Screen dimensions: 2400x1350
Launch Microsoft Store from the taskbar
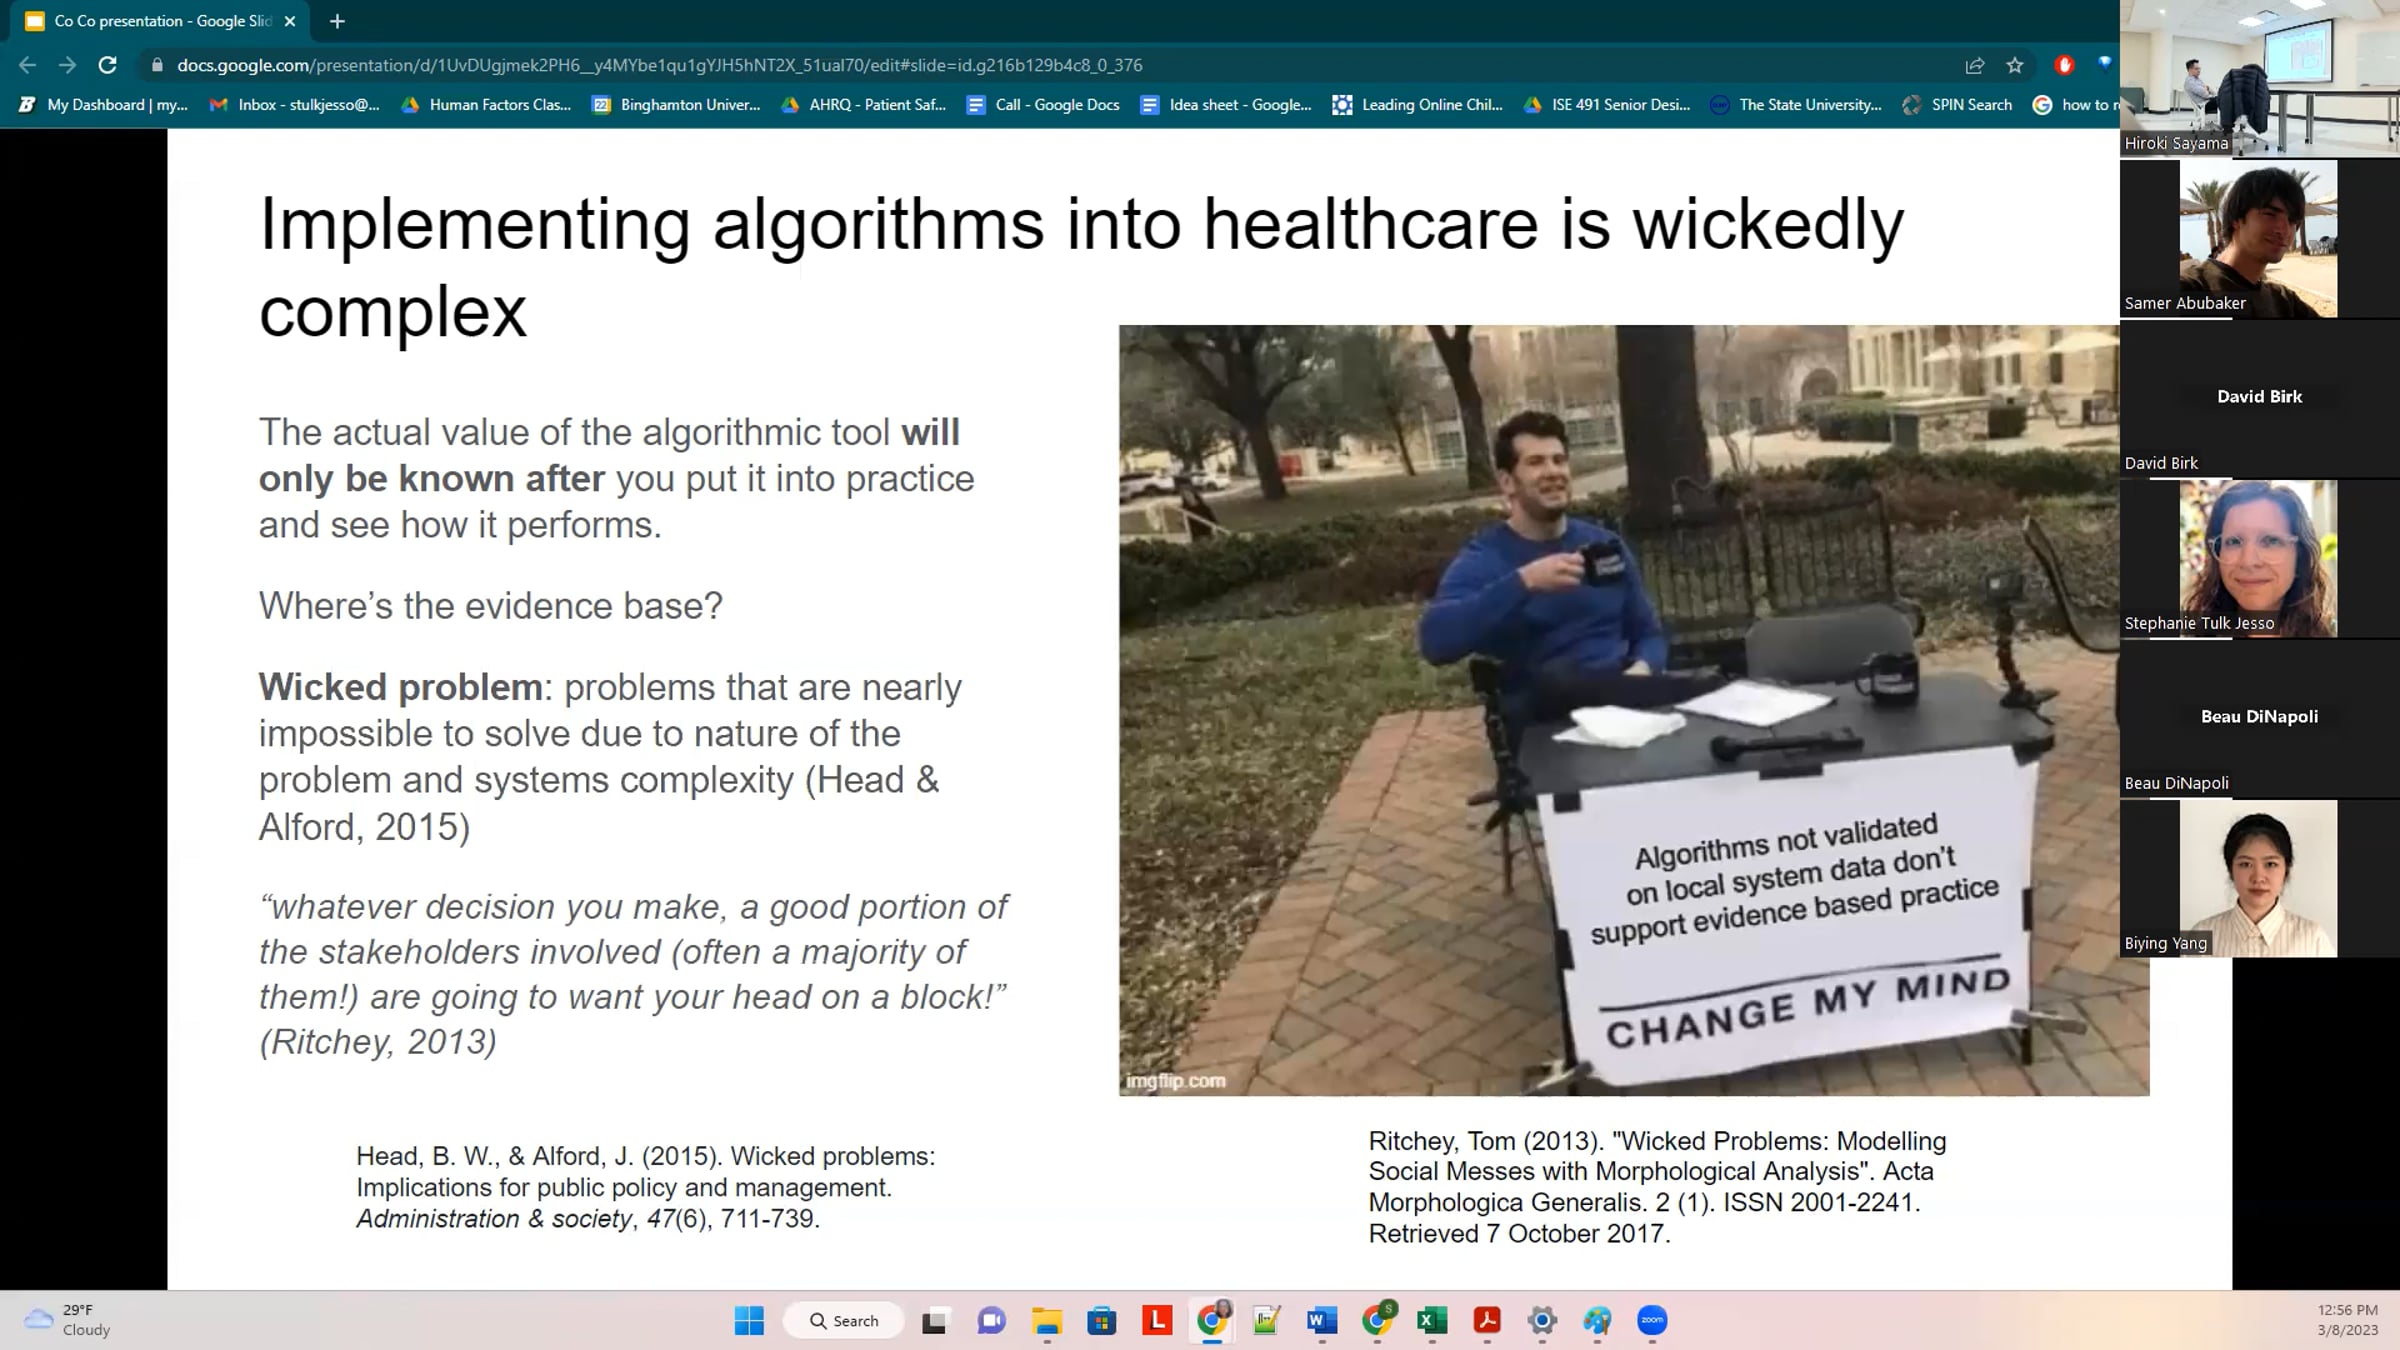(1102, 1321)
